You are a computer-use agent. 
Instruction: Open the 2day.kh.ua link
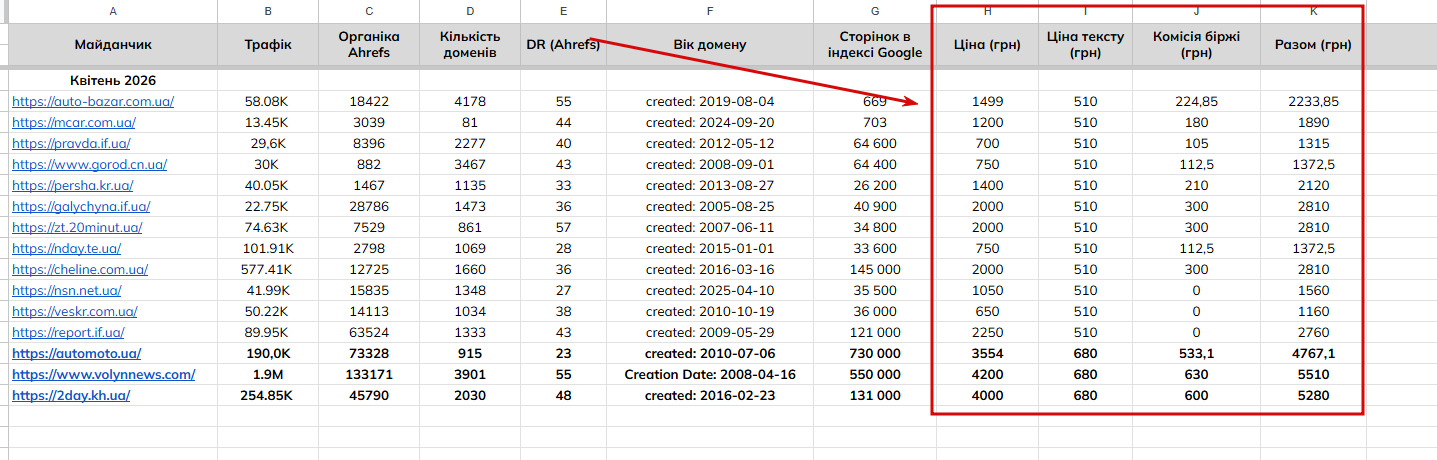click(x=71, y=396)
